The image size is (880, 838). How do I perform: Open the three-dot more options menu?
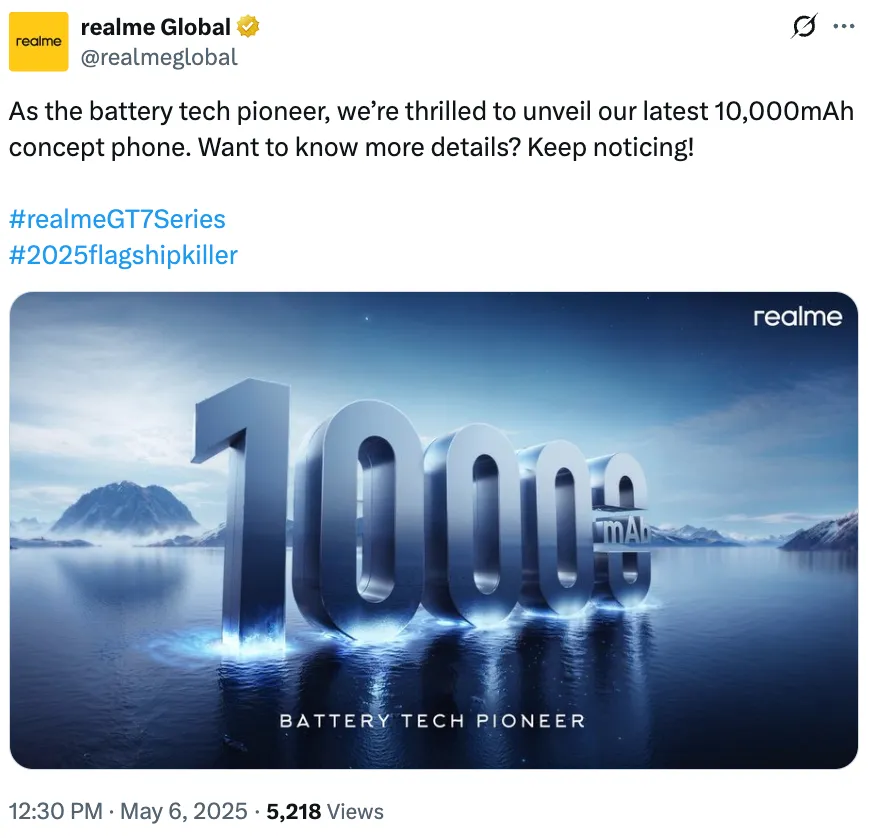[x=844, y=26]
